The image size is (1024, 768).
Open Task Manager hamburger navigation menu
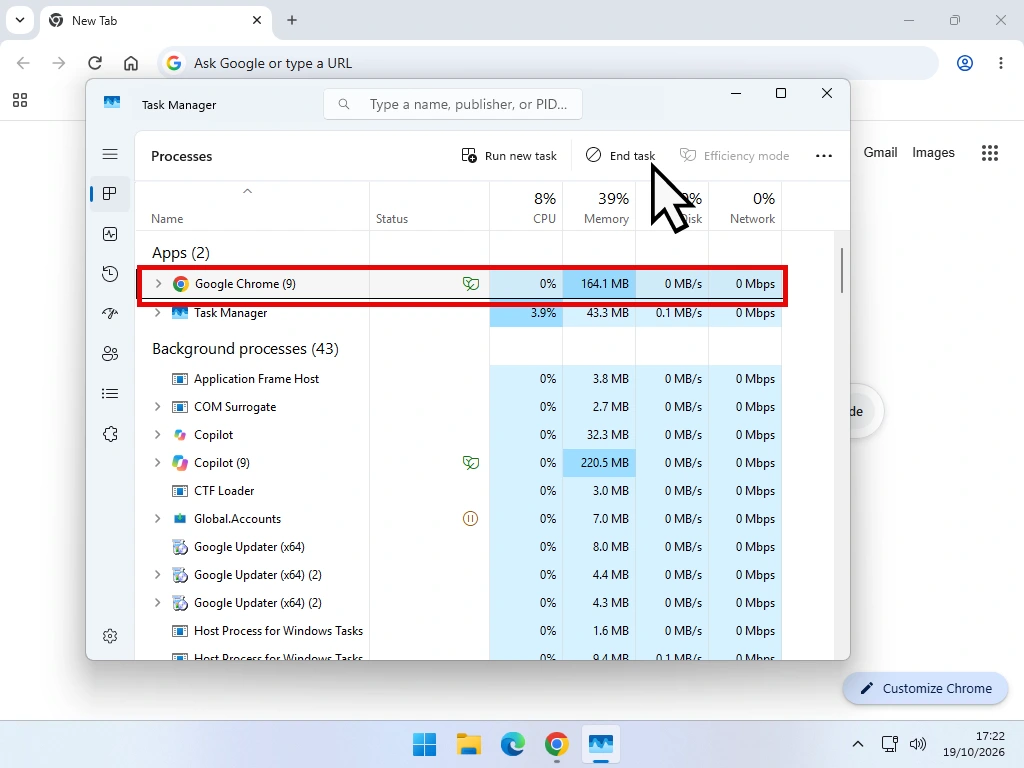click(x=110, y=154)
